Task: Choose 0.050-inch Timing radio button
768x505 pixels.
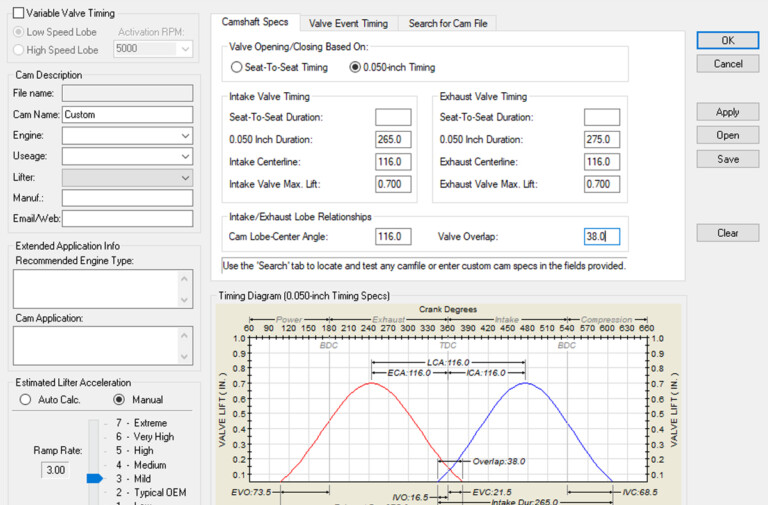Action: coord(355,67)
